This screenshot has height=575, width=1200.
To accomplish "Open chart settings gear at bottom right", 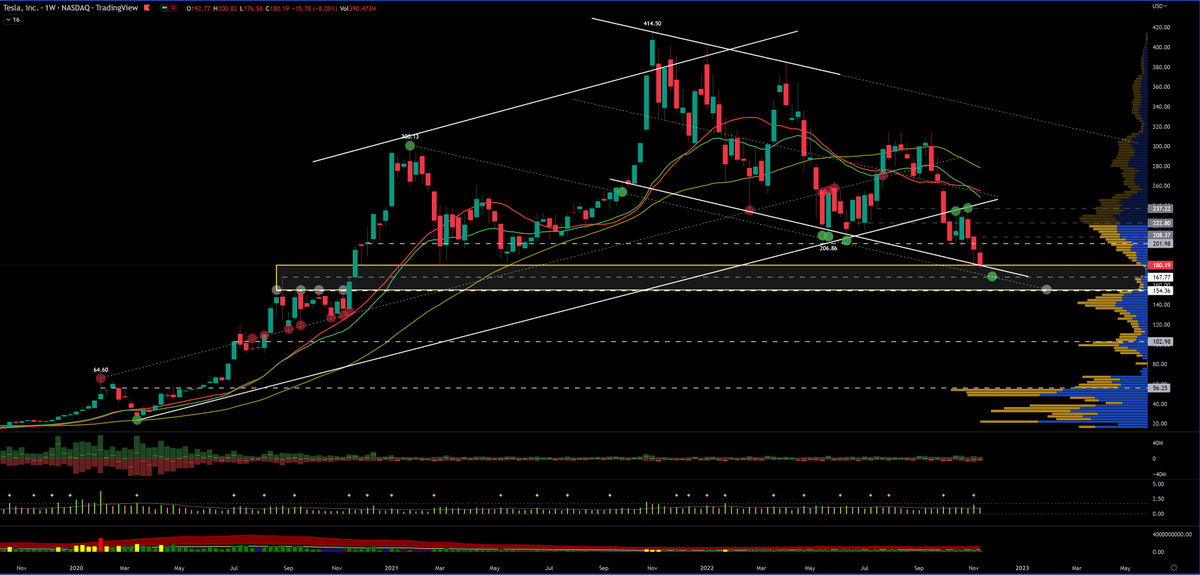I will [1173, 566].
